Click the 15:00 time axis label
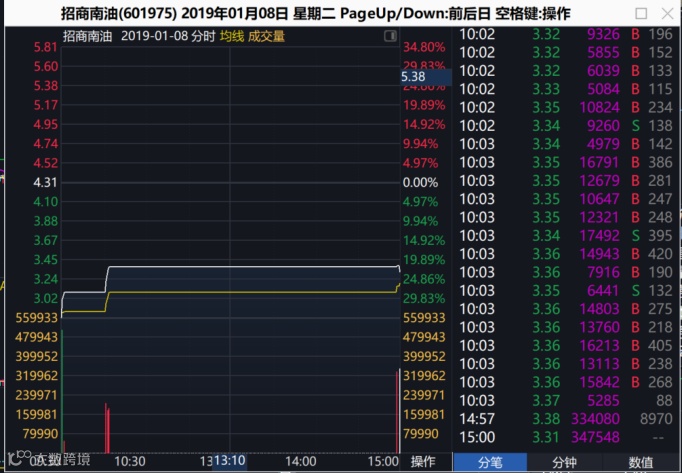Viewport: 682px width, 473px height. pos(383,461)
